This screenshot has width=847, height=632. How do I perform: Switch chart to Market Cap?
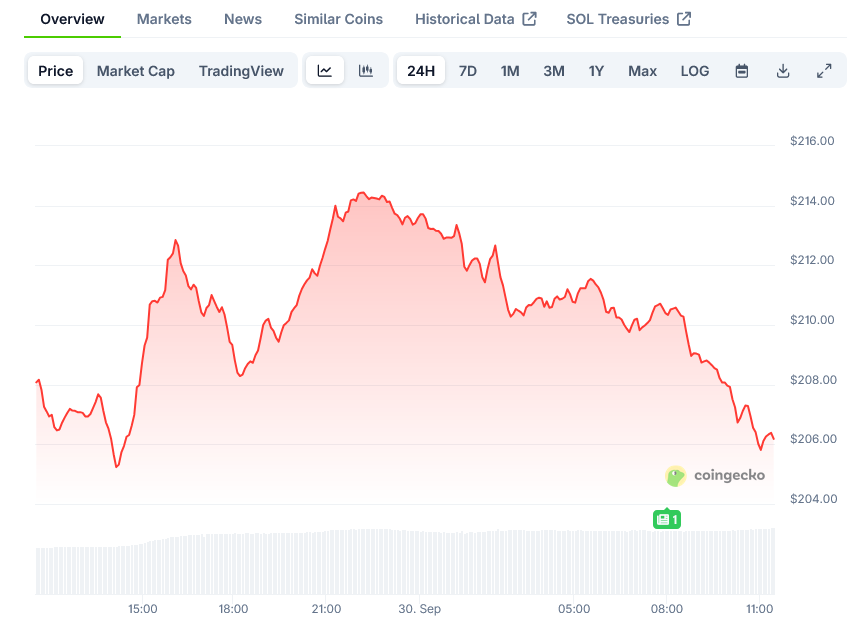click(x=136, y=71)
